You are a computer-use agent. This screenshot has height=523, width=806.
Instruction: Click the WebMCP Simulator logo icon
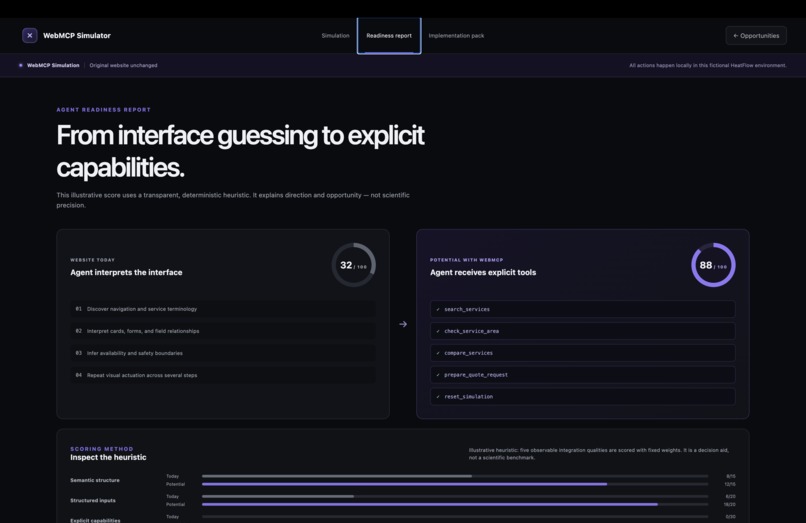tap(29, 35)
